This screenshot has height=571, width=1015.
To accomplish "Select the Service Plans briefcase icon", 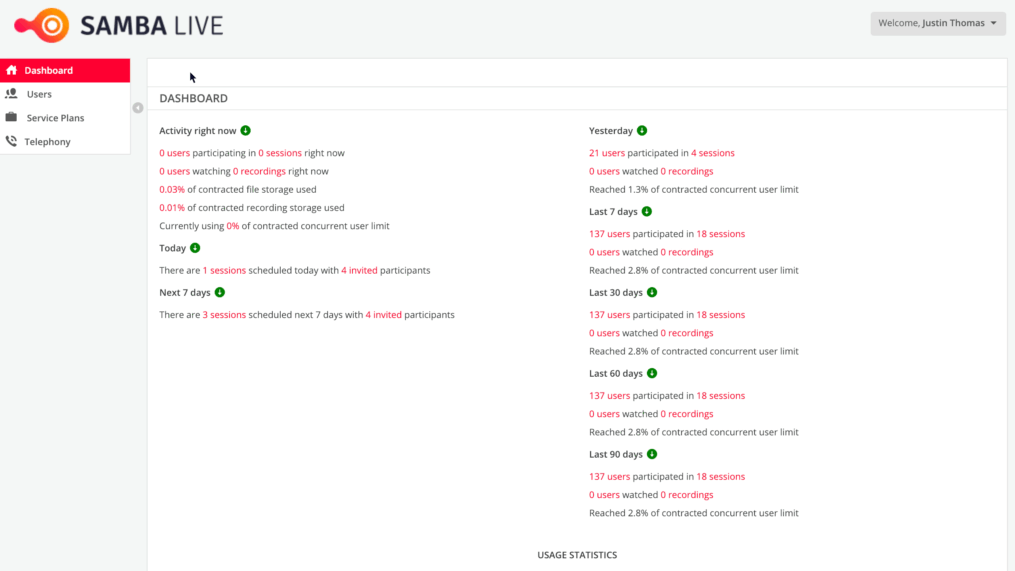I will tap(11, 117).
